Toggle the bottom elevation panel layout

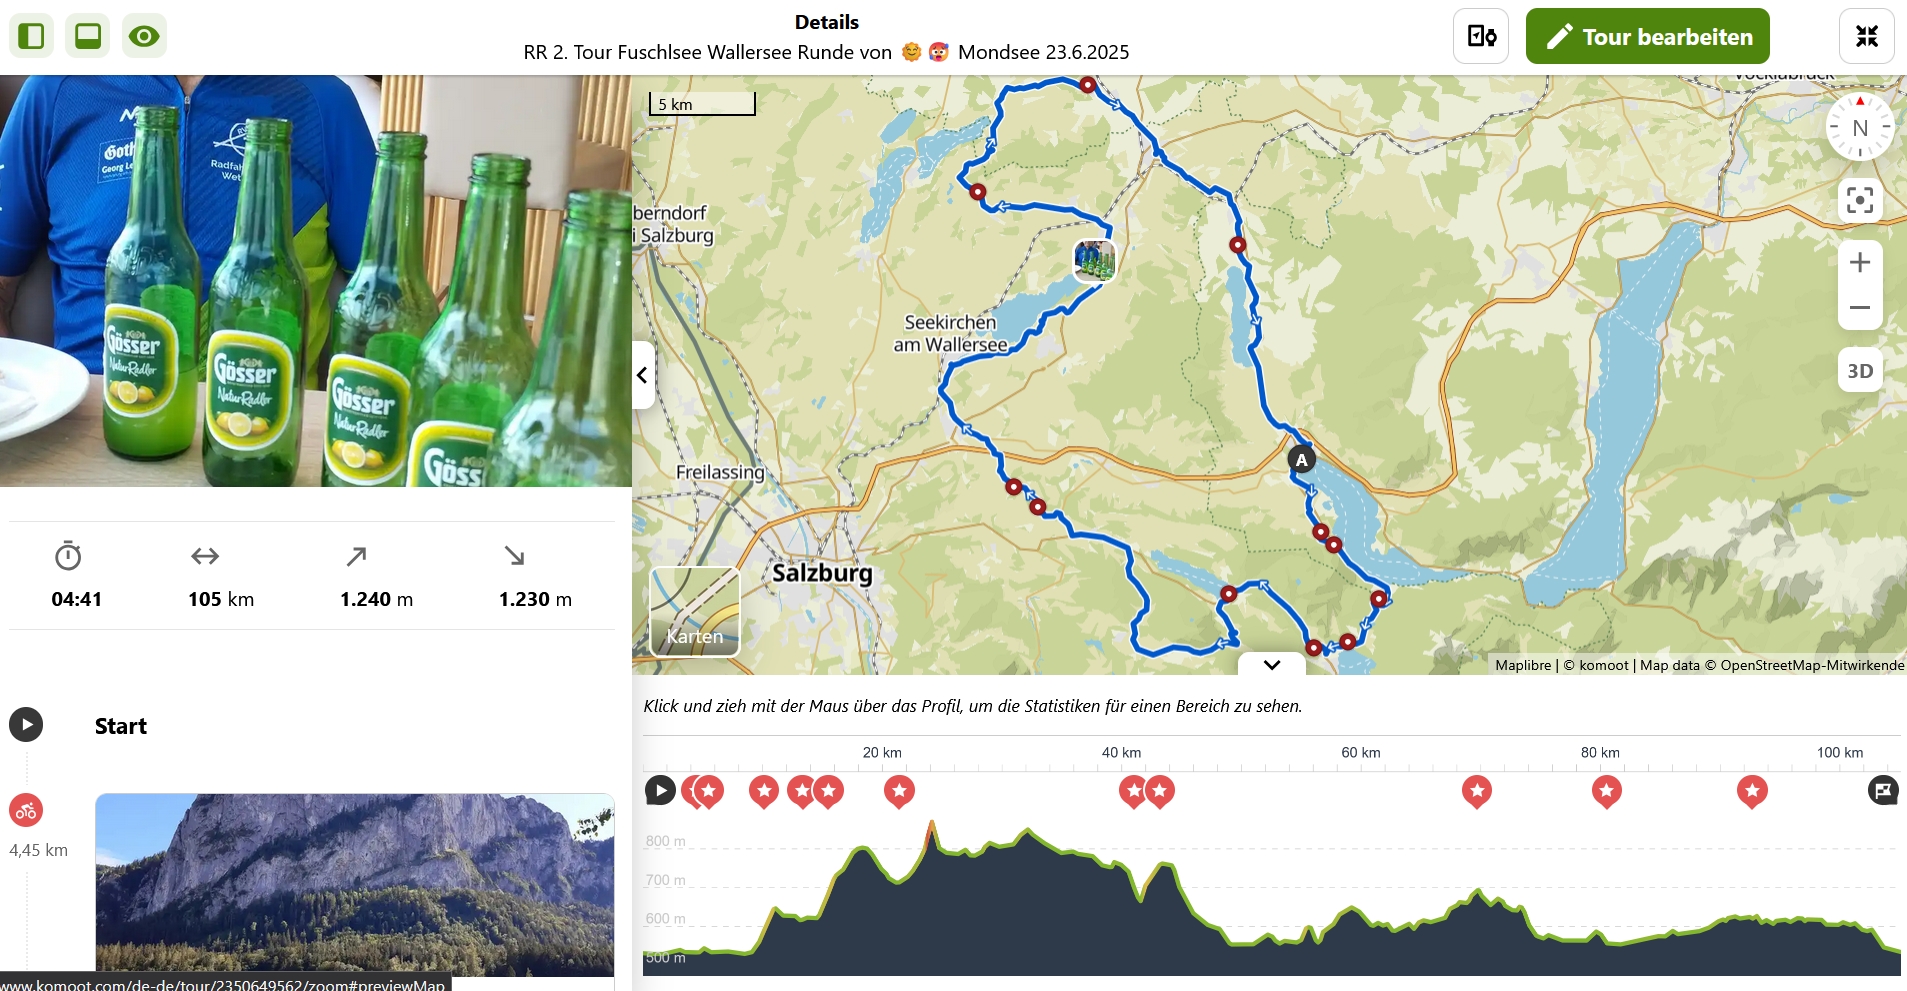click(x=88, y=37)
